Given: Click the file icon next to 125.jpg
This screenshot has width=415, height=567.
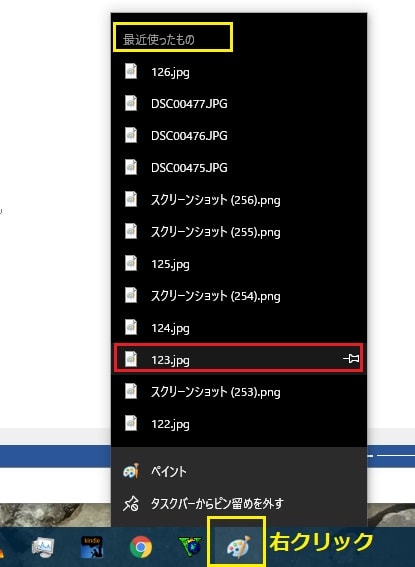Looking at the screenshot, I should point(131,263).
